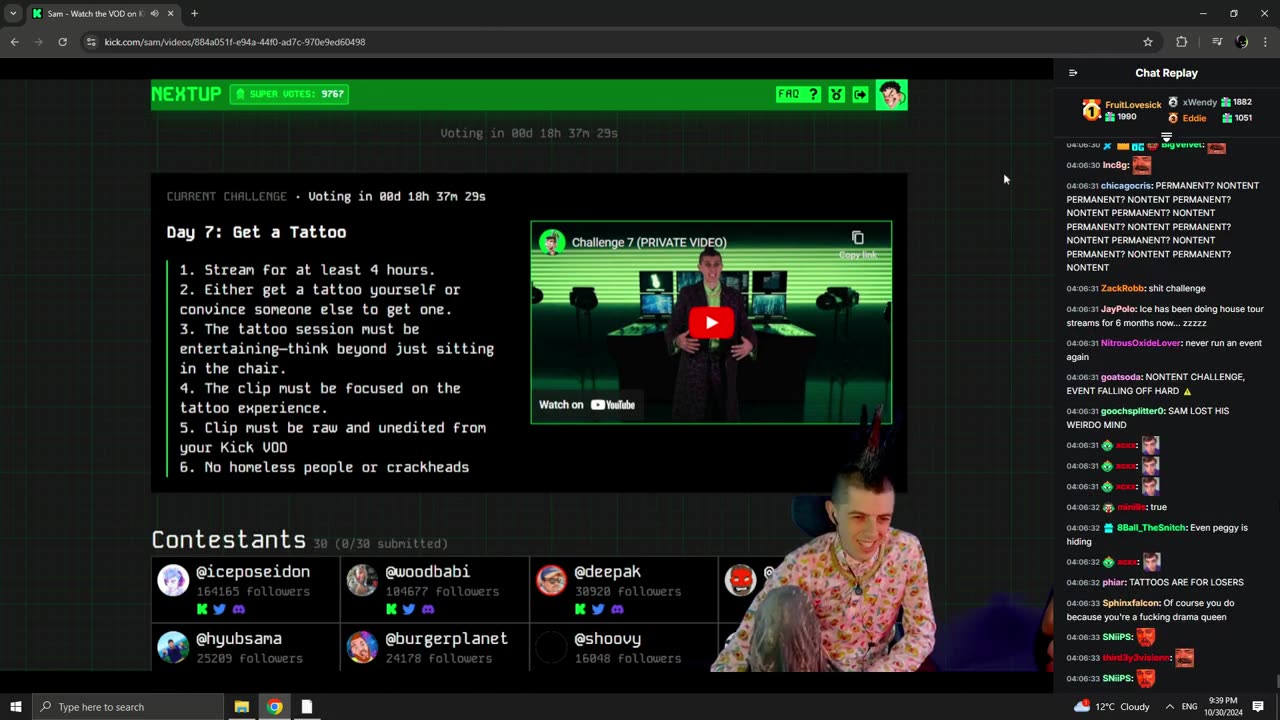Open the tab search dropdown
This screenshot has height=720, width=1280.
13,14
